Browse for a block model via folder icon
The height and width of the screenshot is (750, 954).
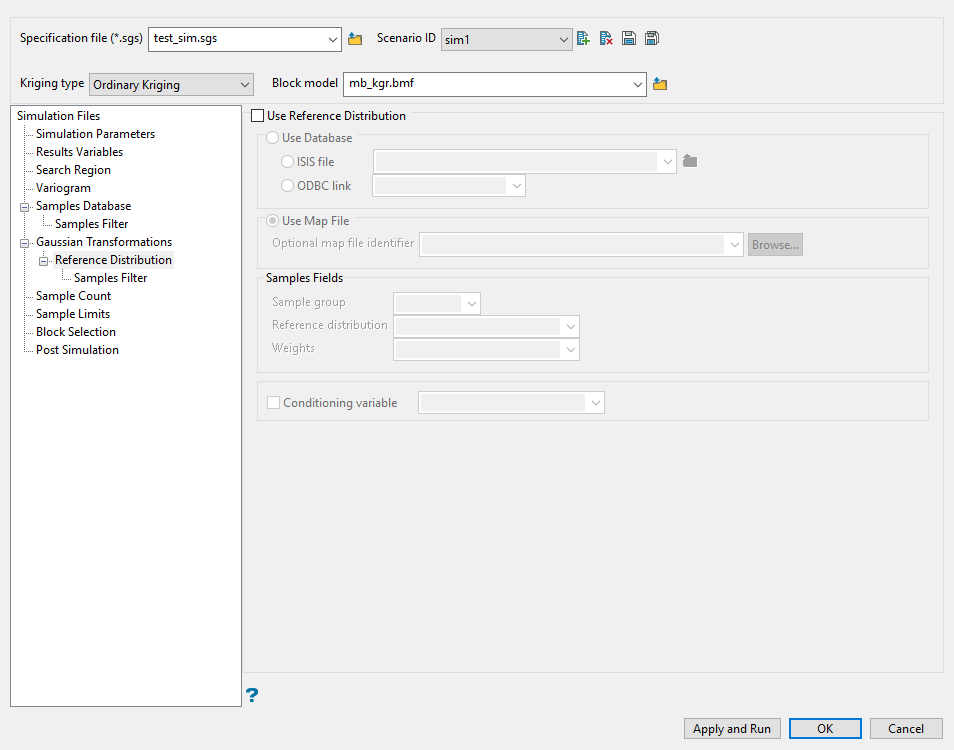coord(660,84)
